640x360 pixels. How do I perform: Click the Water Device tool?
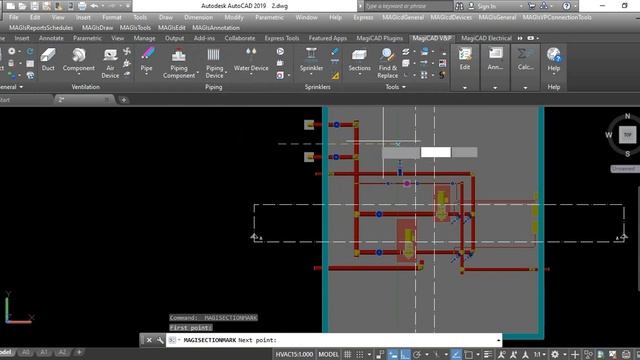click(251, 60)
